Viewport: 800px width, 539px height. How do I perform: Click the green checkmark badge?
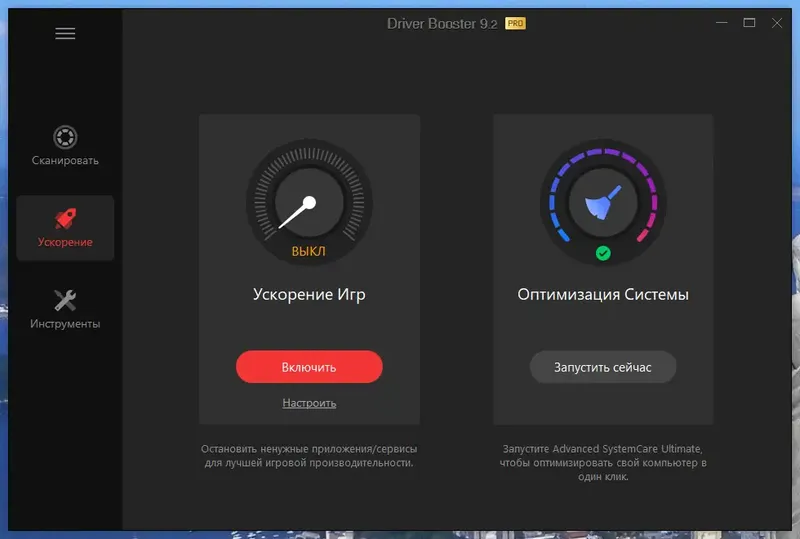tap(603, 253)
